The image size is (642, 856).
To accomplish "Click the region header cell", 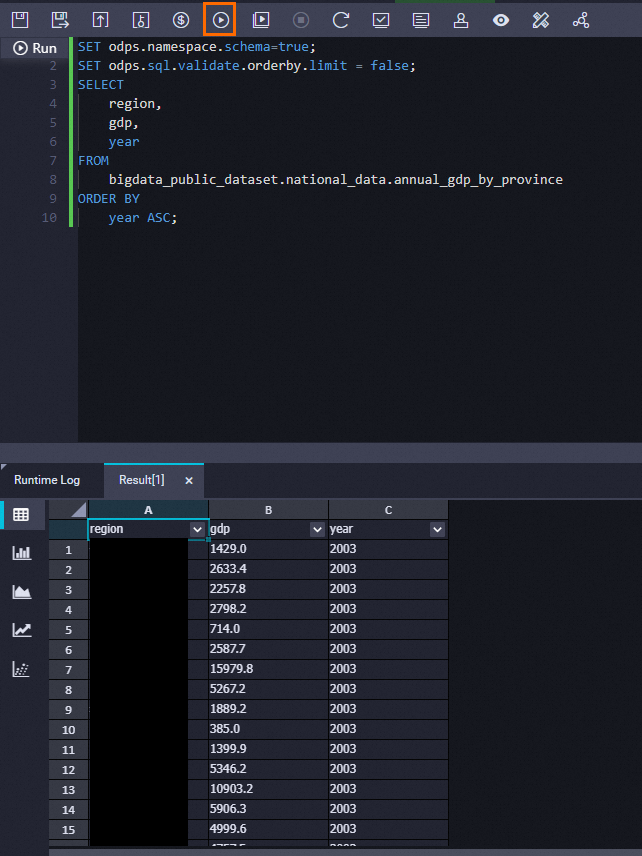I will [x=148, y=529].
